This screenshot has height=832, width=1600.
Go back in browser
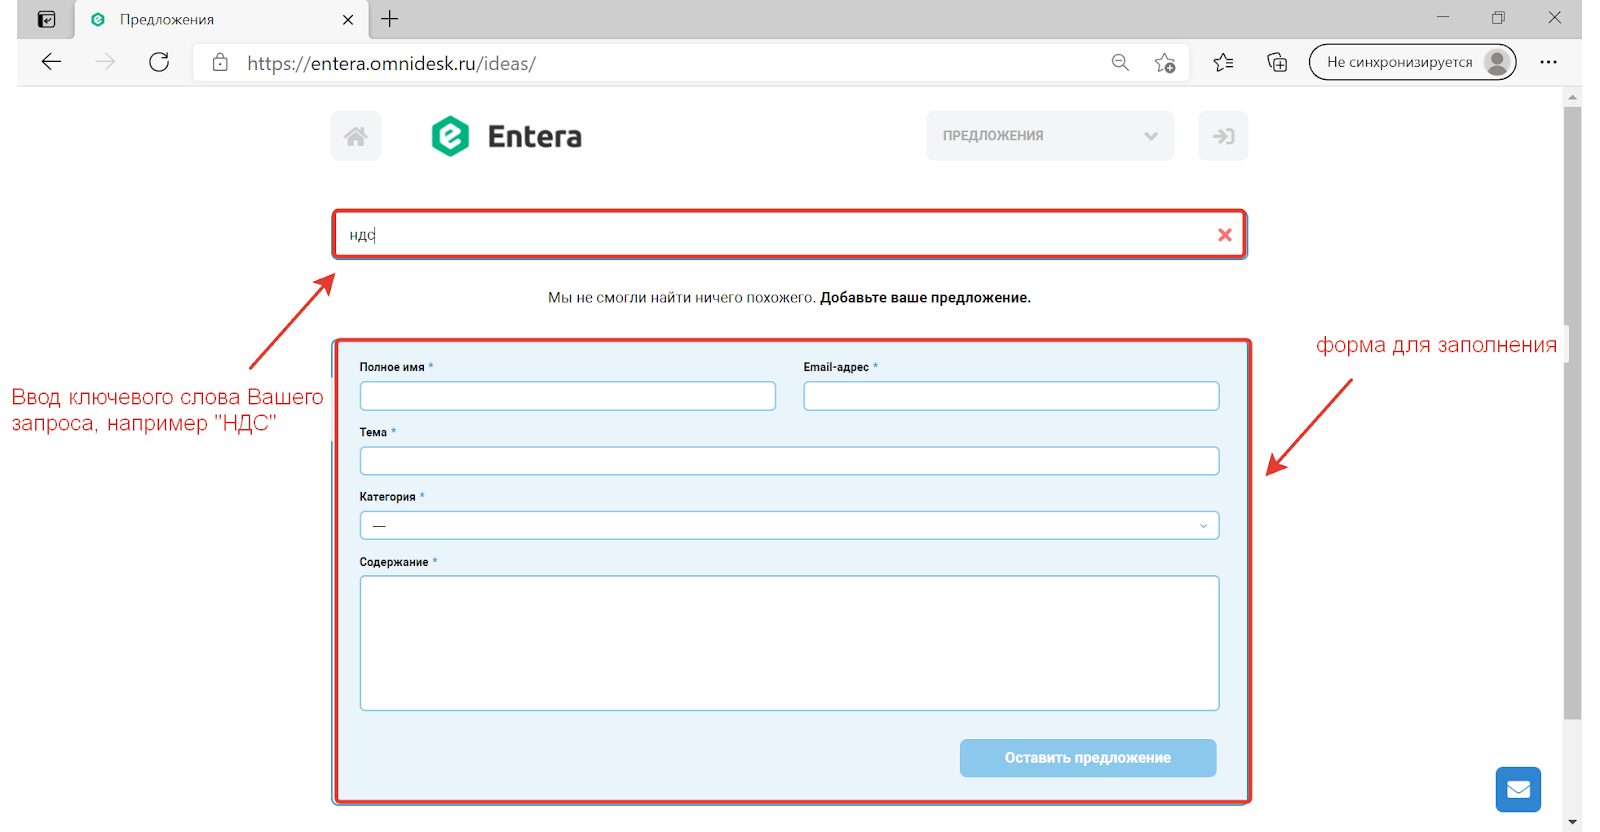pyautogui.click(x=52, y=62)
